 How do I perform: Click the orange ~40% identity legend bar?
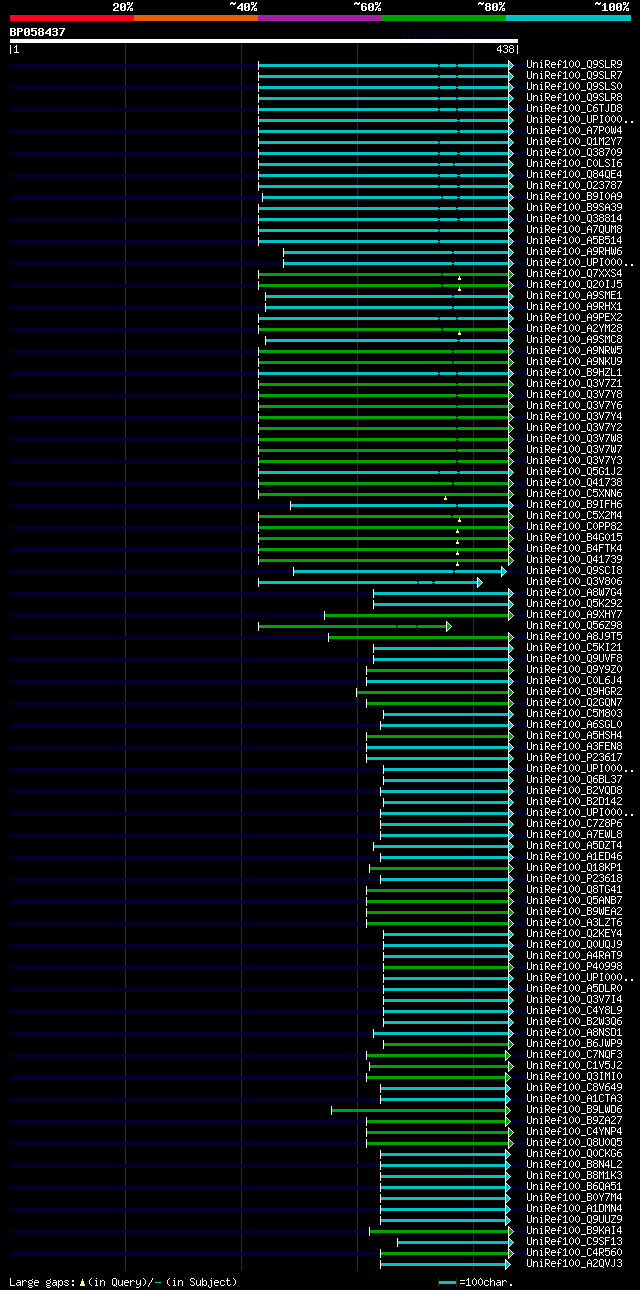click(196, 18)
